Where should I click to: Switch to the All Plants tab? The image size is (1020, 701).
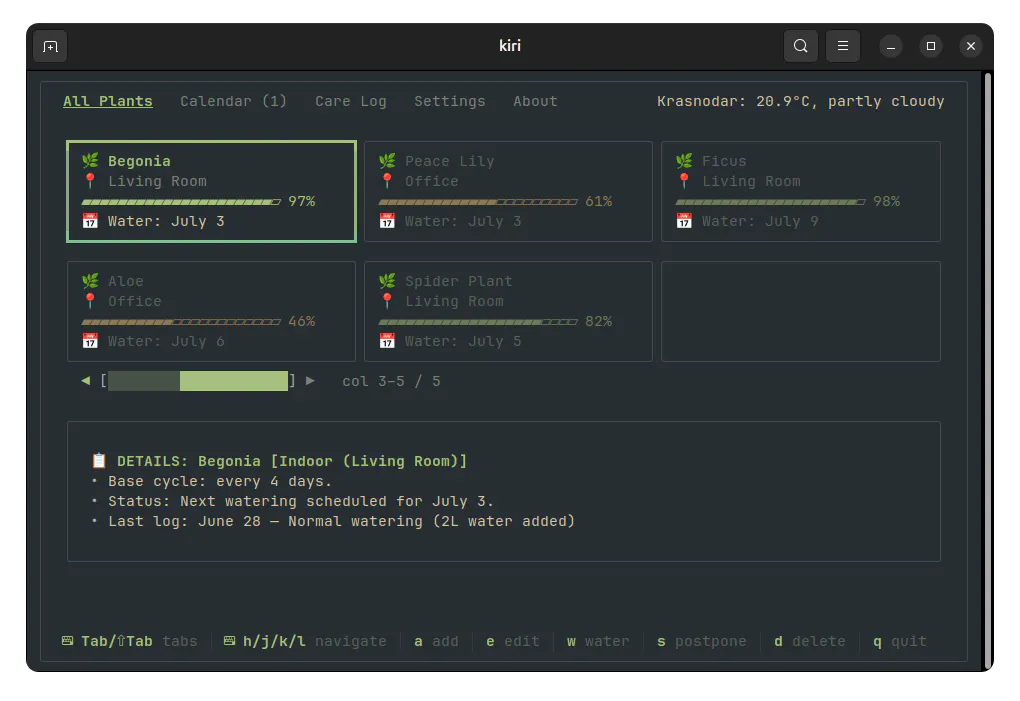click(x=108, y=101)
